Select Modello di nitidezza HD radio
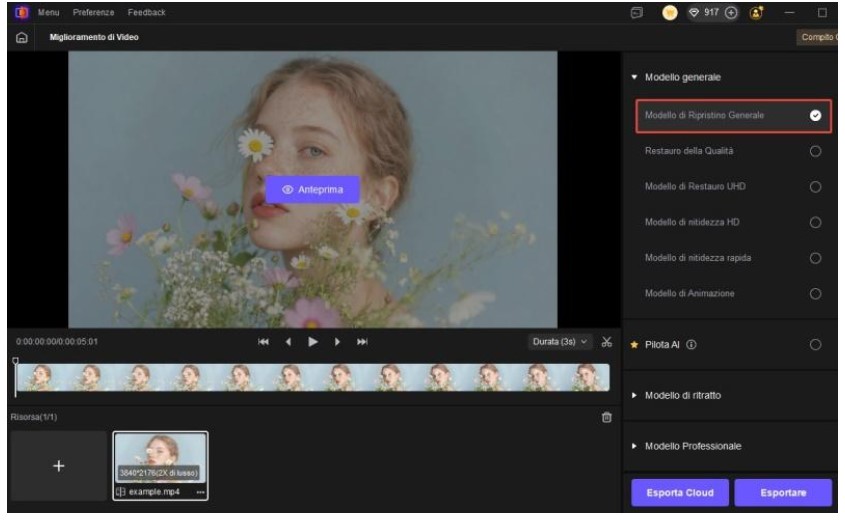845x520 pixels. click(x=815, y=223)
